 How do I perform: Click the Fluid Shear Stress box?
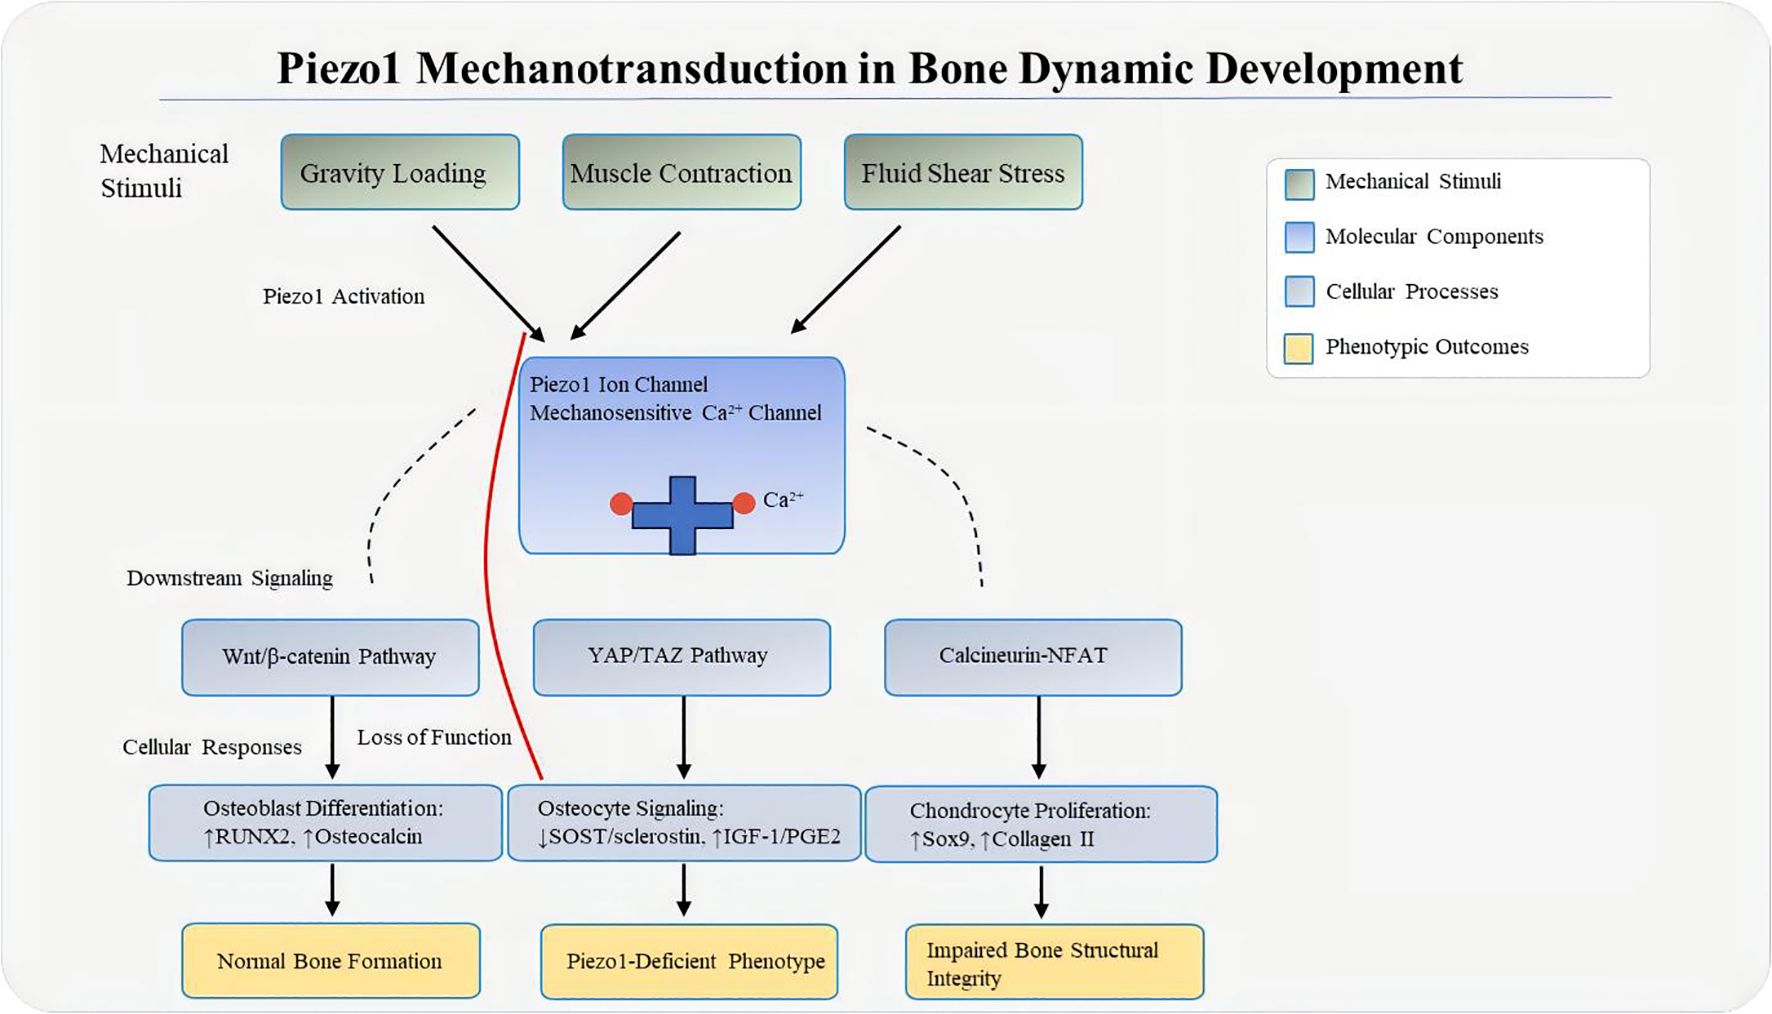[963, 173]
